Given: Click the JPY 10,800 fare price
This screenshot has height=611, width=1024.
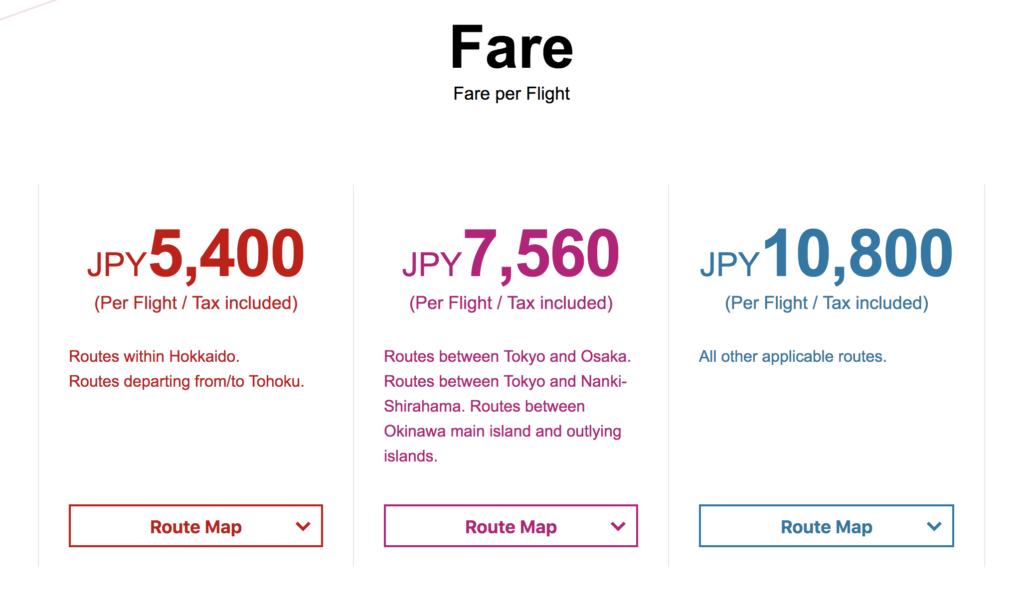Looking at the screenshot, I should click(826, 254).
